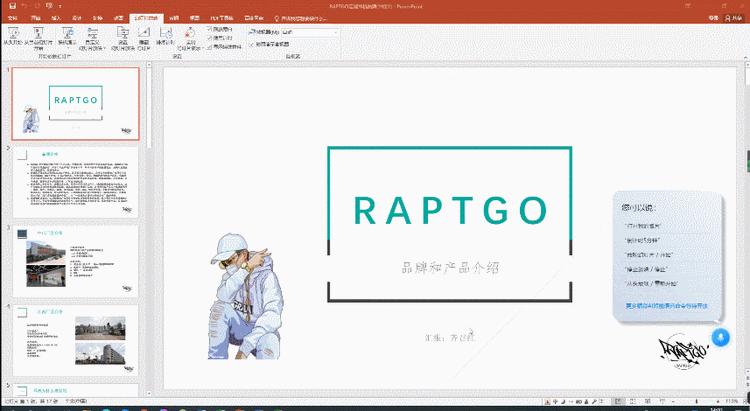
Task: Toggle Use Presenter View checkbox
Action: [269, 44]
